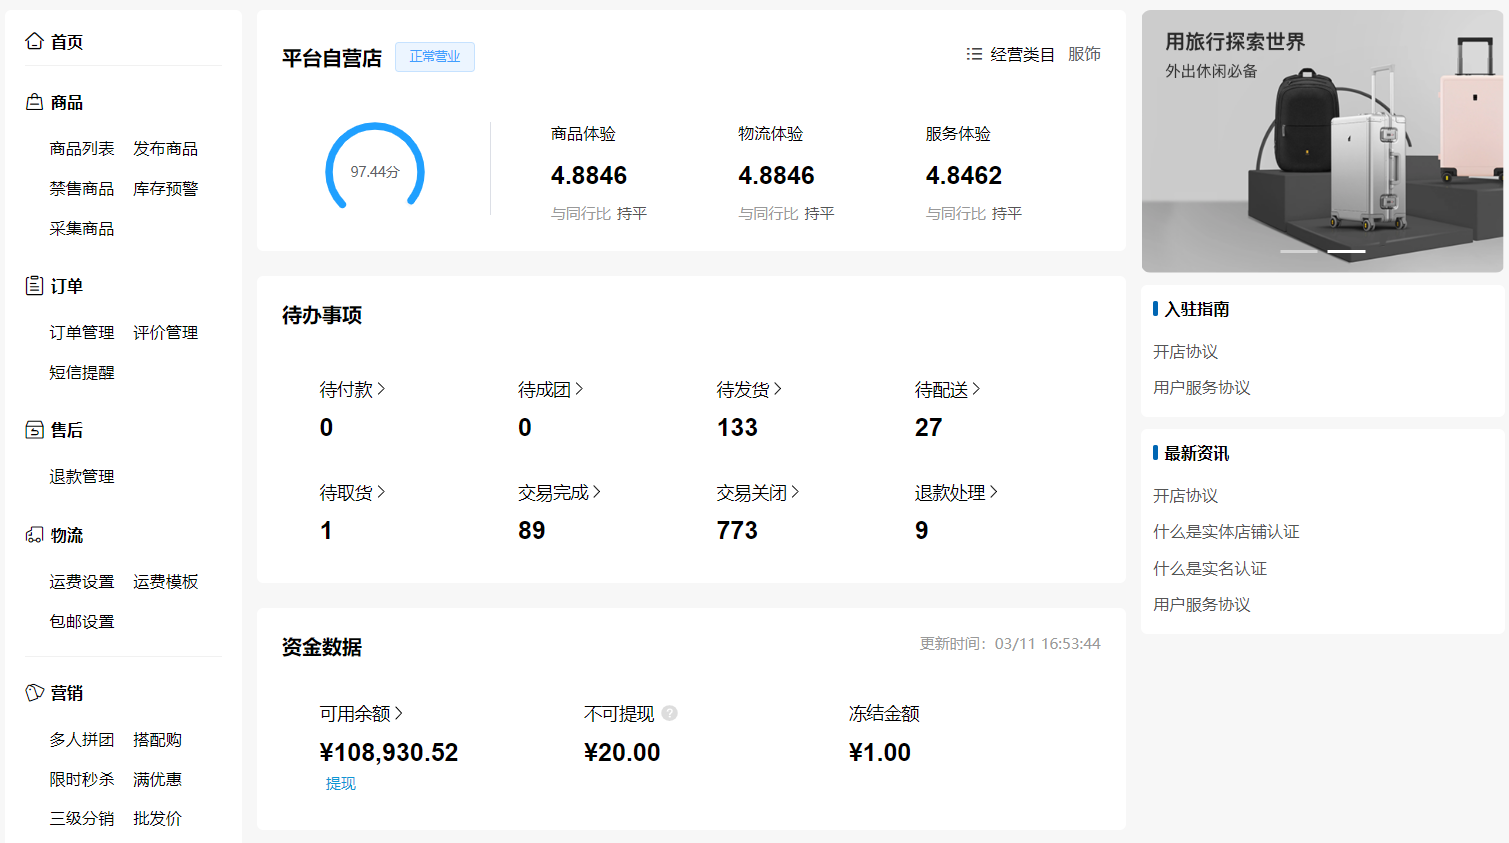Click the question mark help icon beside 不可提现
The height and width of the screenshot is (843, 1509).
(x=670, y=713)
